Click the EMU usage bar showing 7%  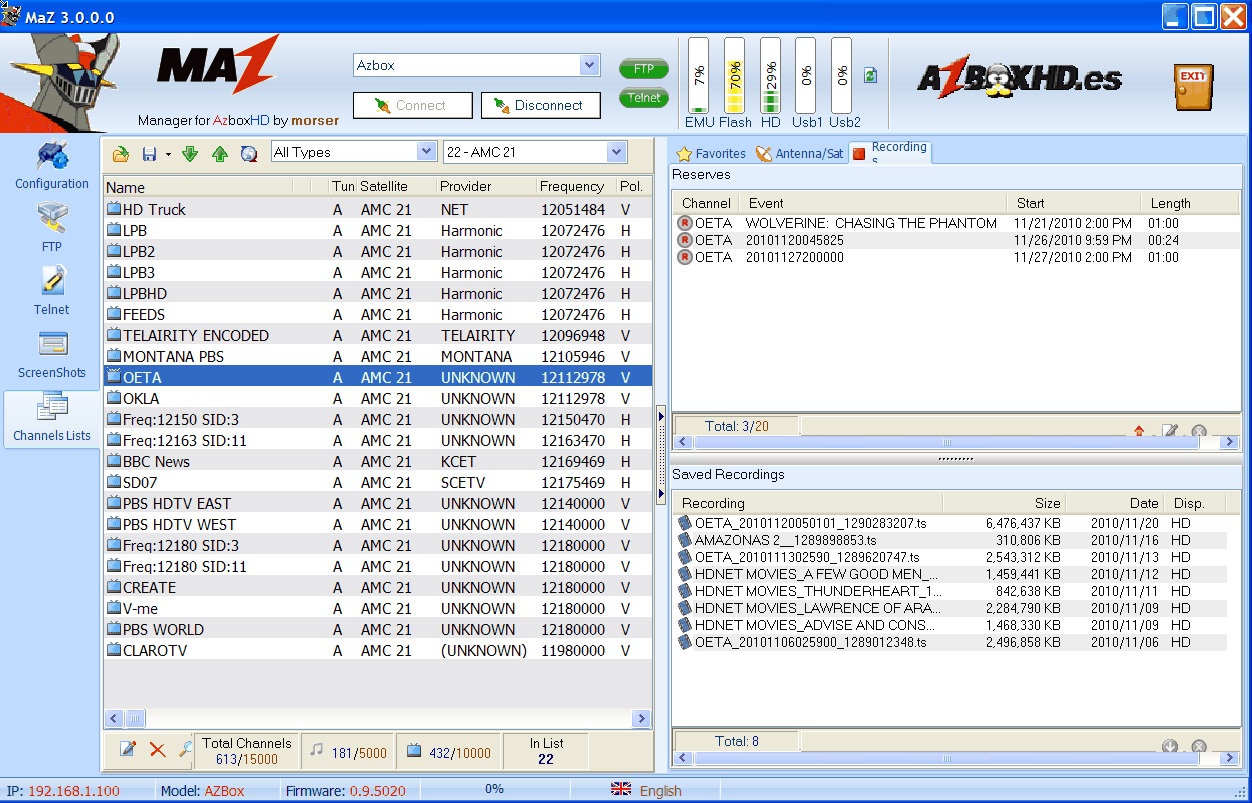point(699,76)
